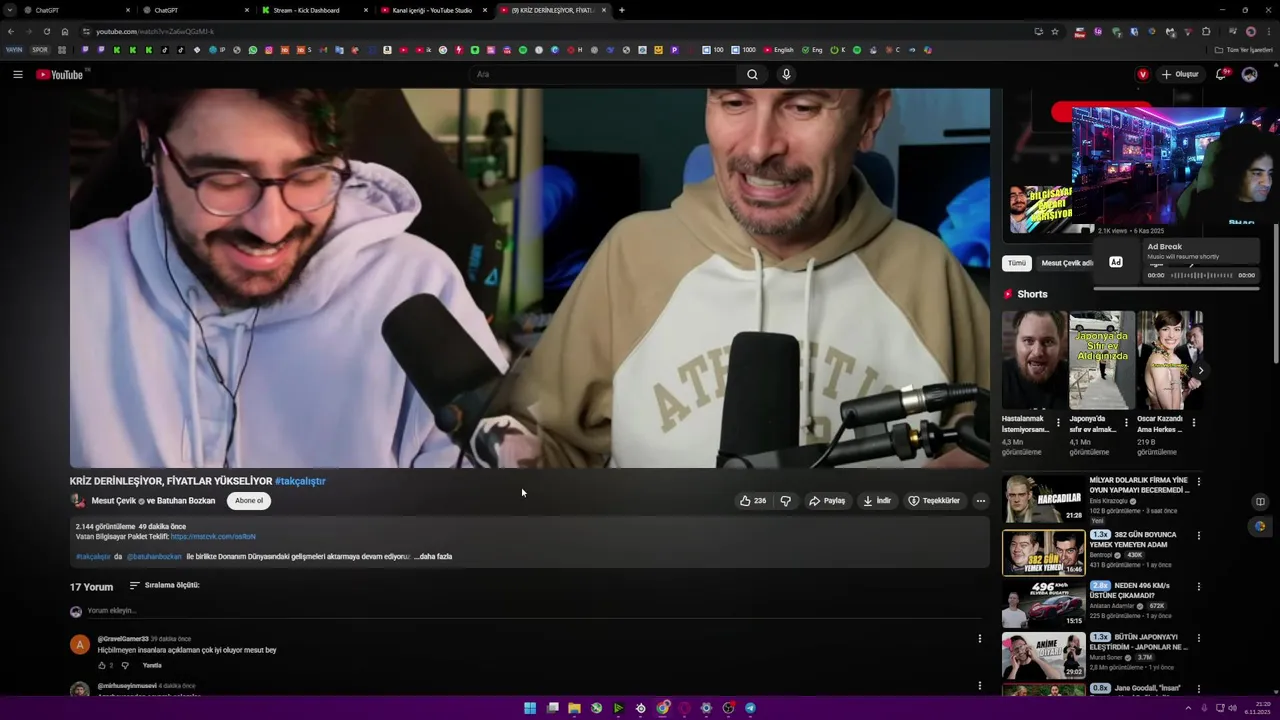Screen dimensions: 1280x720
Task: Open the YAYIN bookmark folder
Action: coord(14,50)
